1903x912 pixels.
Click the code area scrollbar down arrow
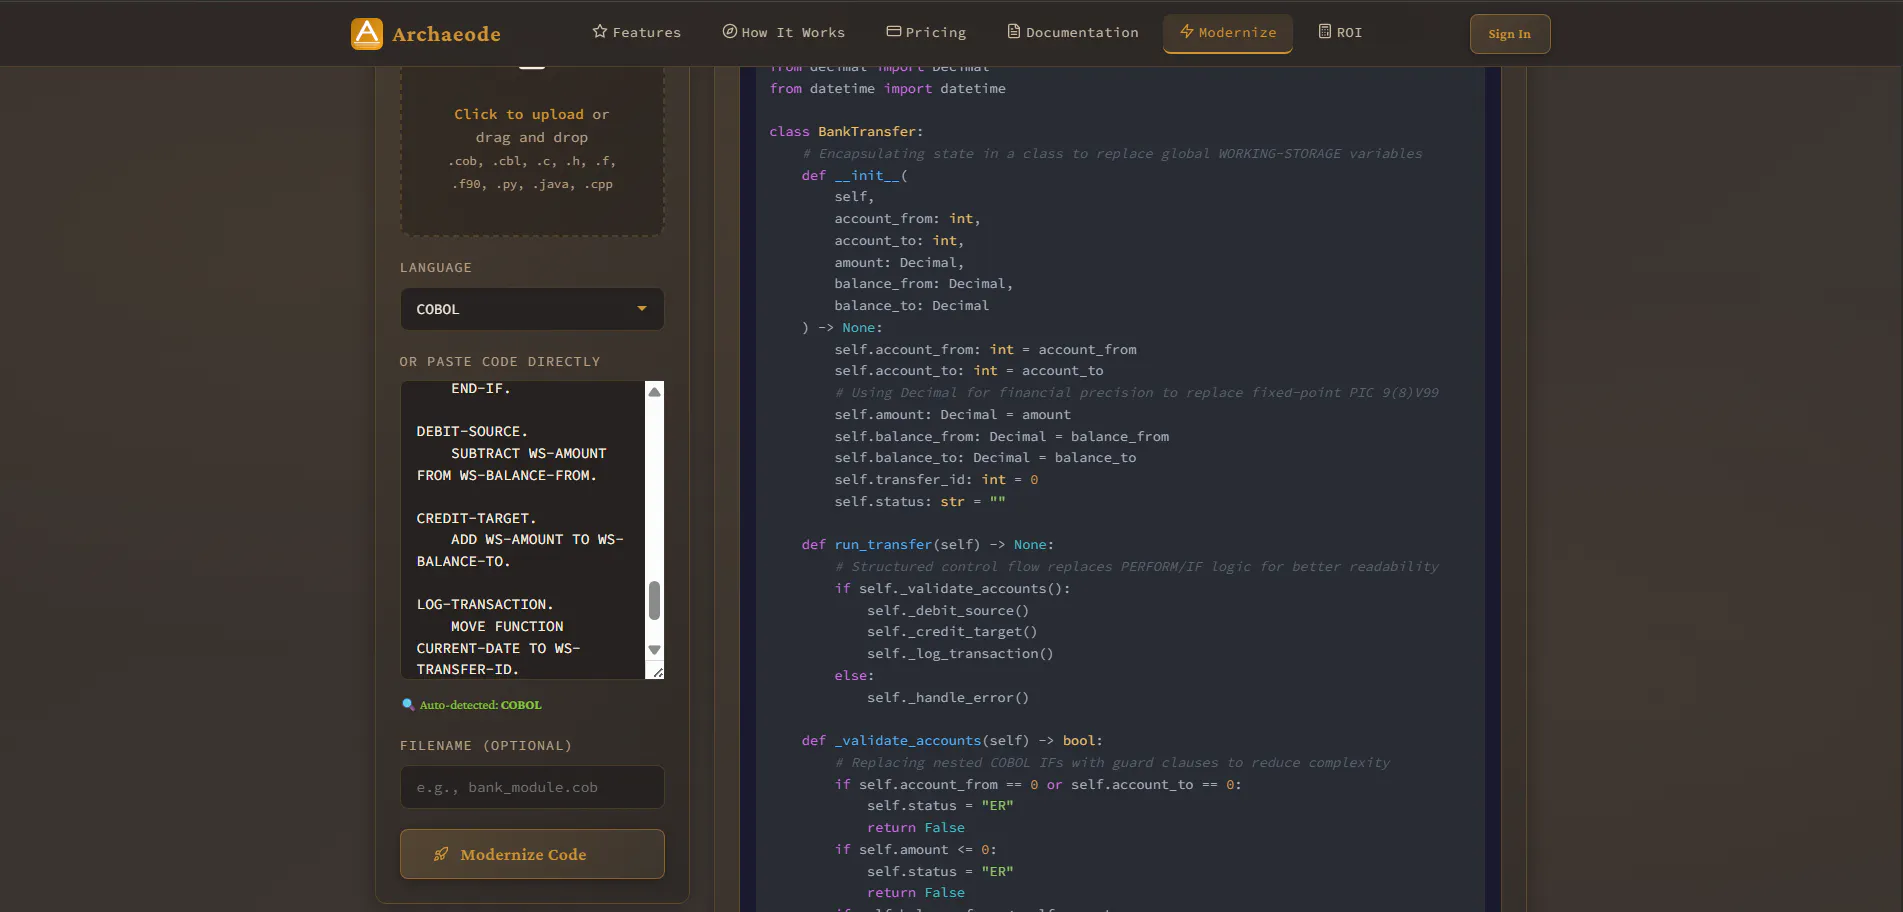654,650
